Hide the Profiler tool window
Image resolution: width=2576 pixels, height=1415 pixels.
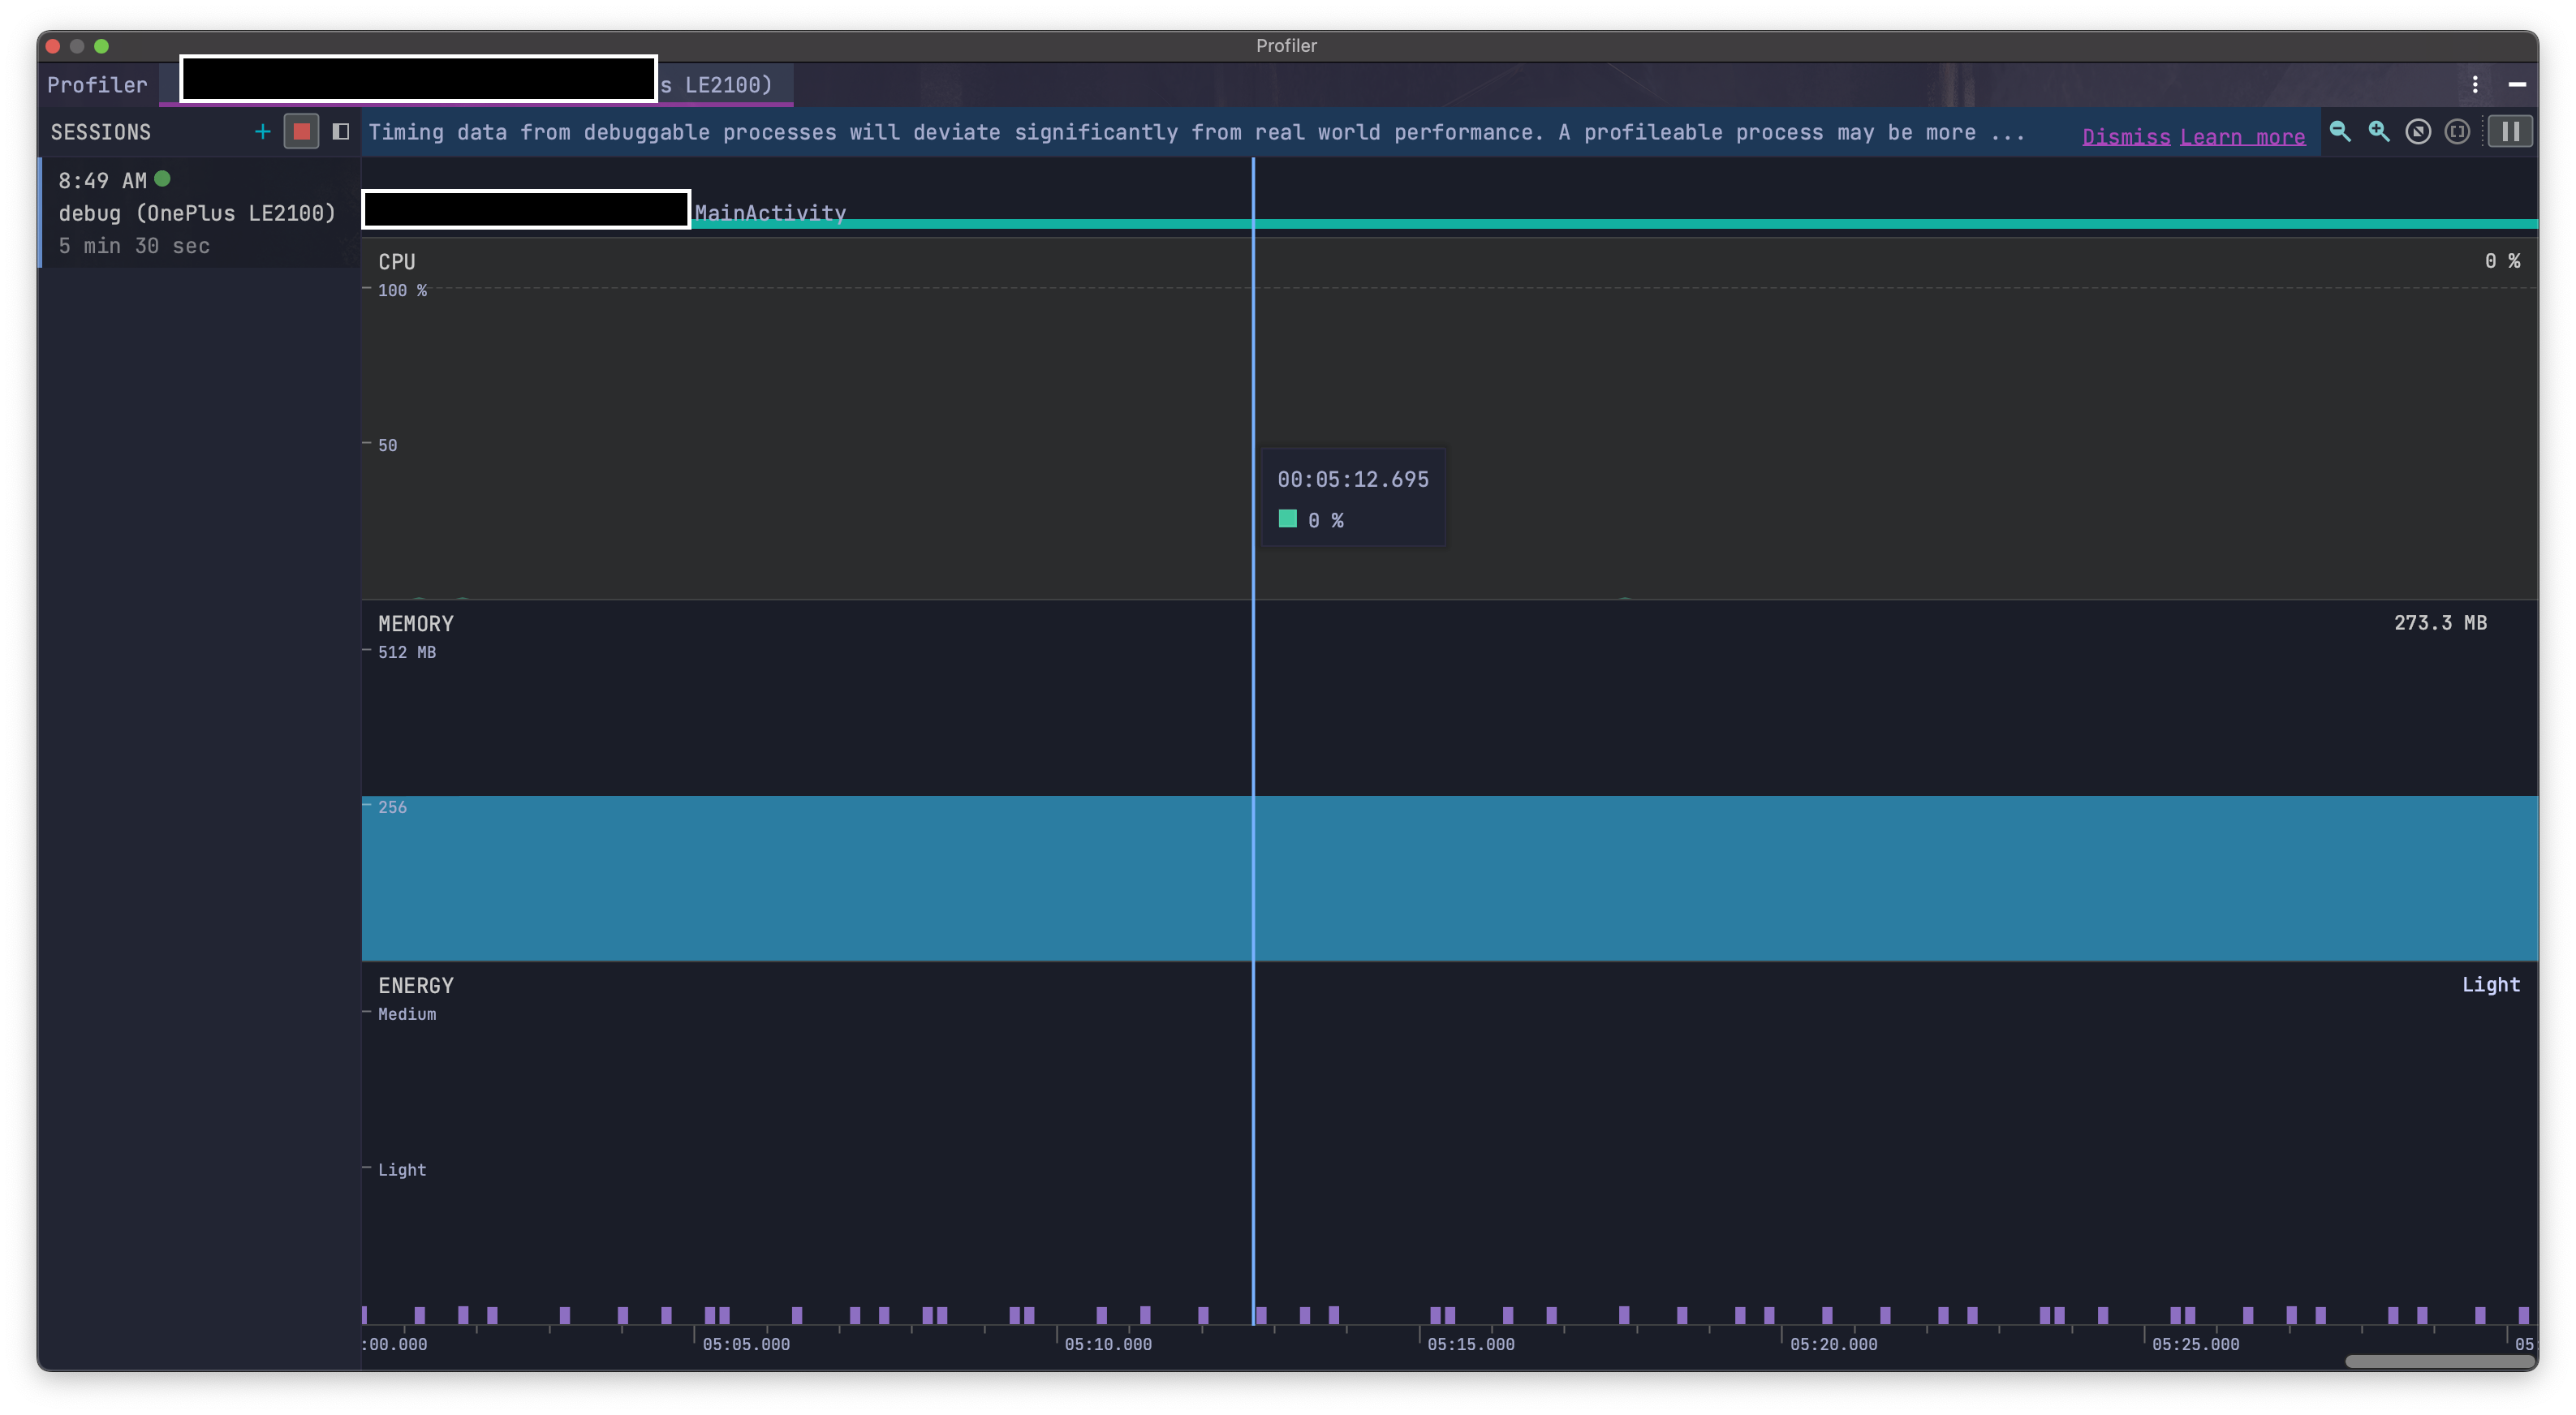pos(2517,84)
